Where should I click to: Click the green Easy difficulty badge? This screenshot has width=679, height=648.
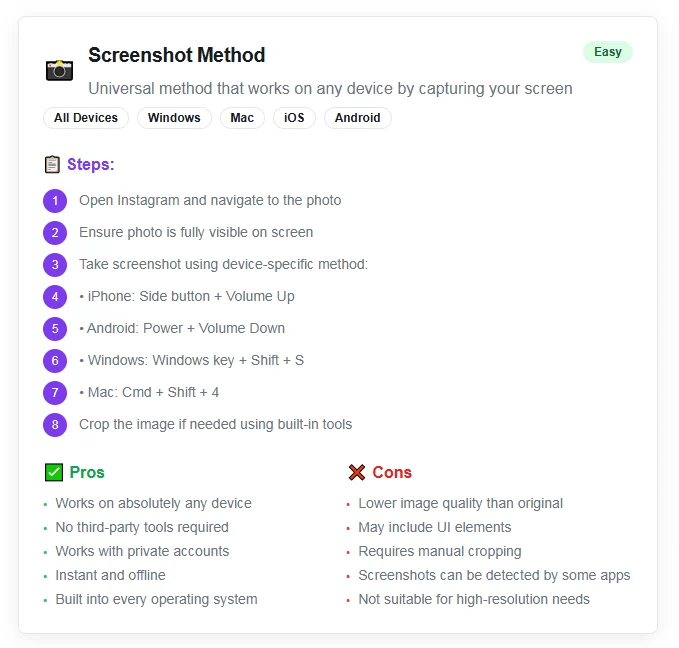point(608,52)
